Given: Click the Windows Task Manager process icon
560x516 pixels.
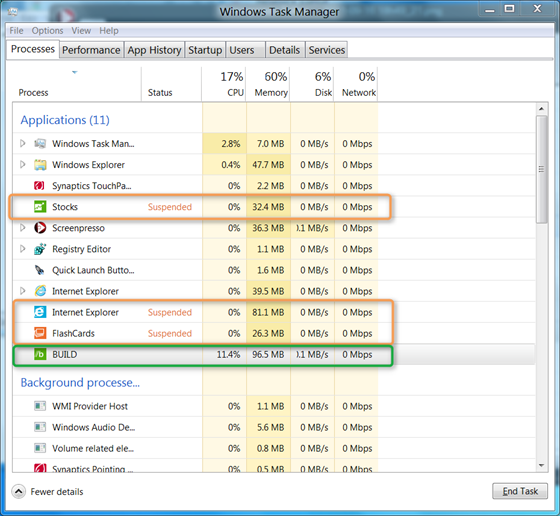Looking at the screenshot, I should tap(40, 144).
